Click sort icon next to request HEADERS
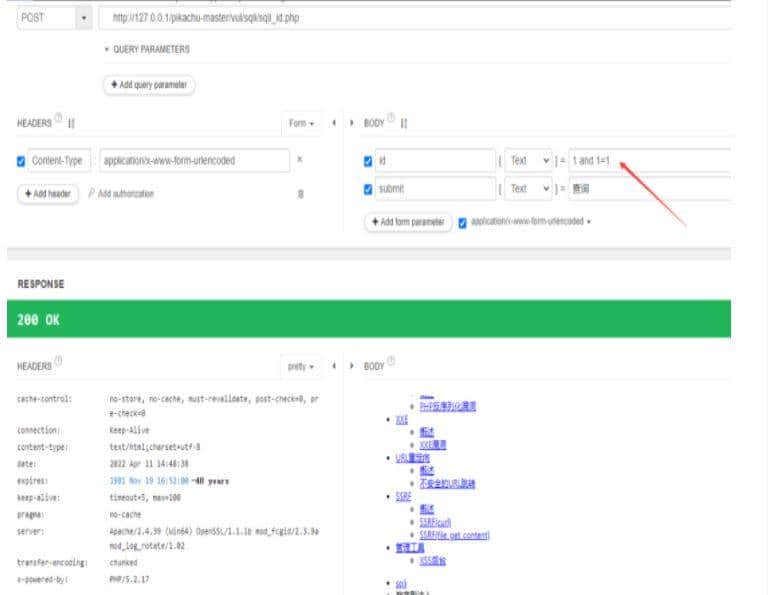This screenshot has height=595, width=768. (71, 123)
